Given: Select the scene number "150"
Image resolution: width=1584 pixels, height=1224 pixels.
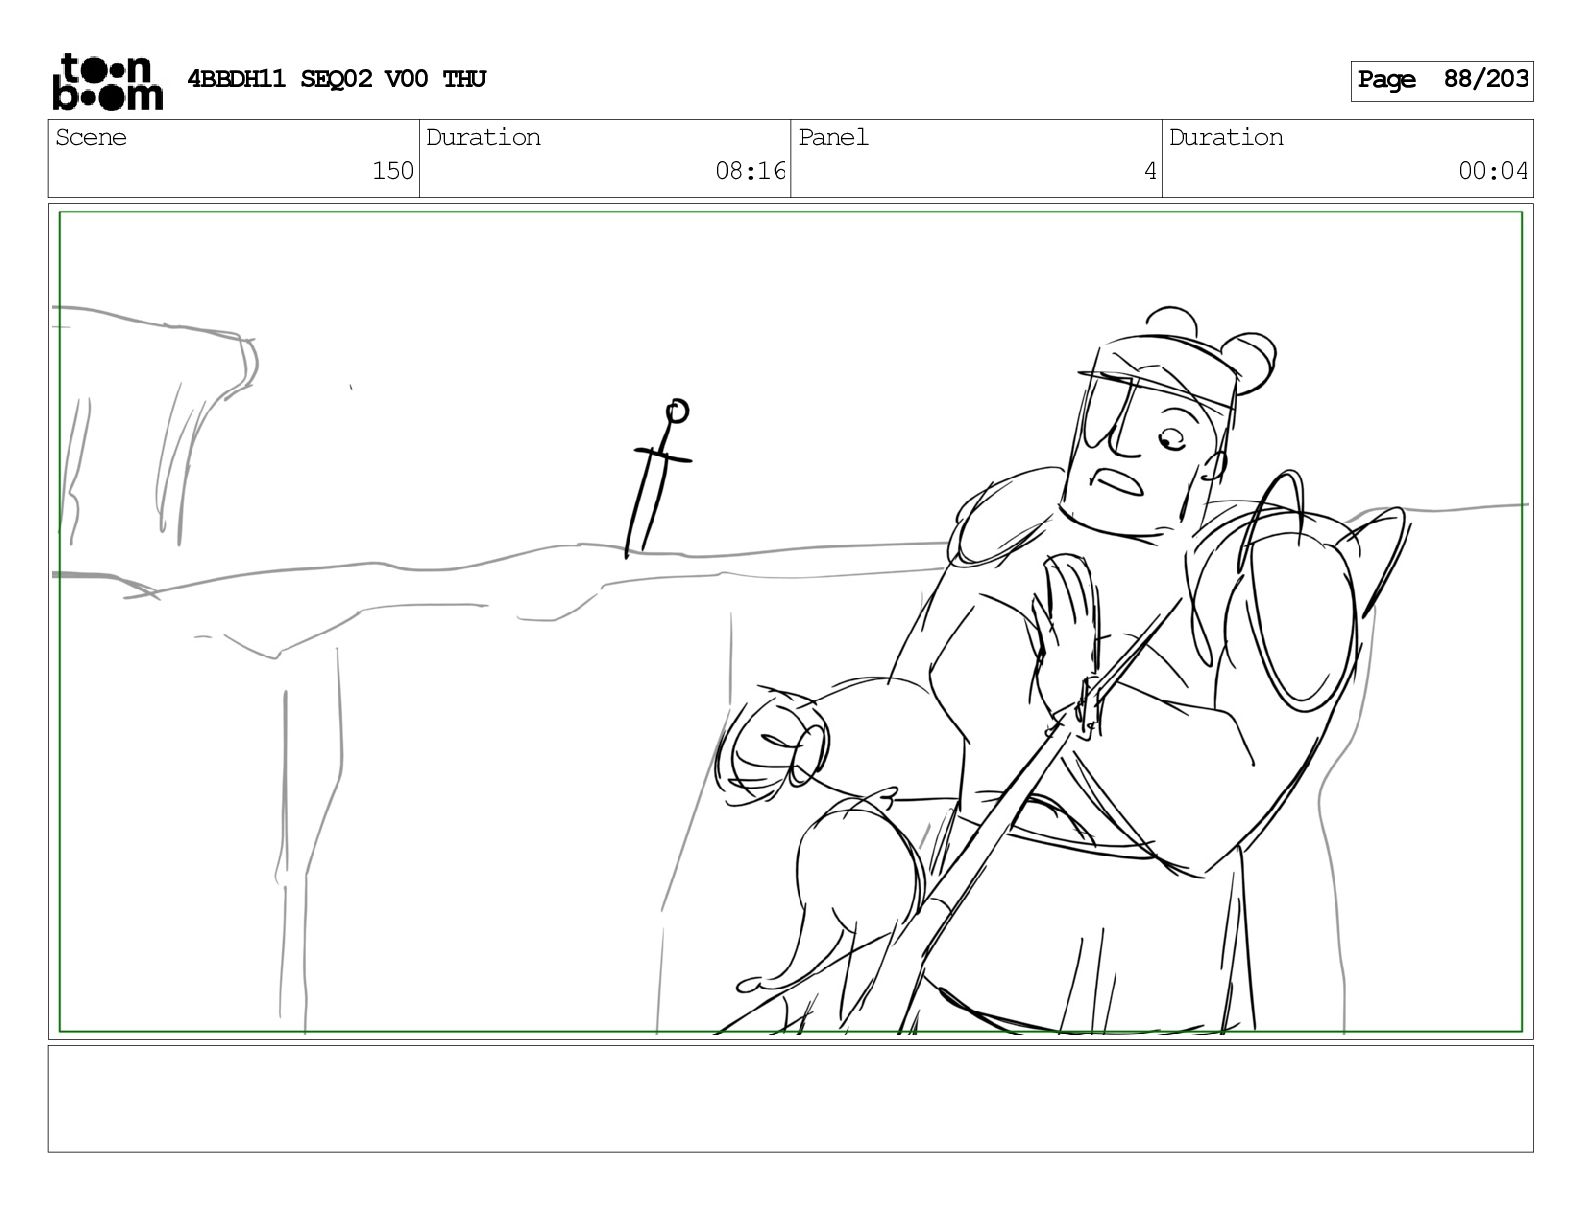Looking at the screenshot, I should click(393, 171).
